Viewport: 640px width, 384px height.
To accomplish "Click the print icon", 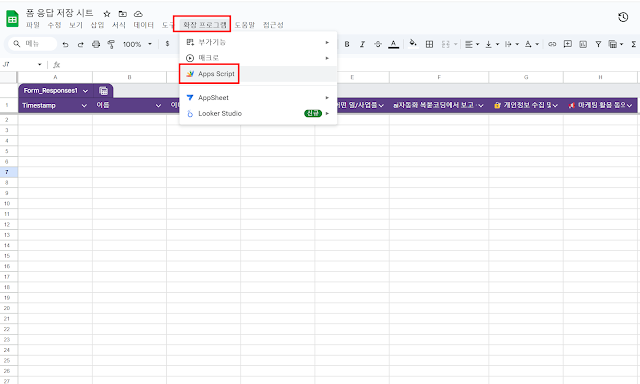I will (96, 44).
